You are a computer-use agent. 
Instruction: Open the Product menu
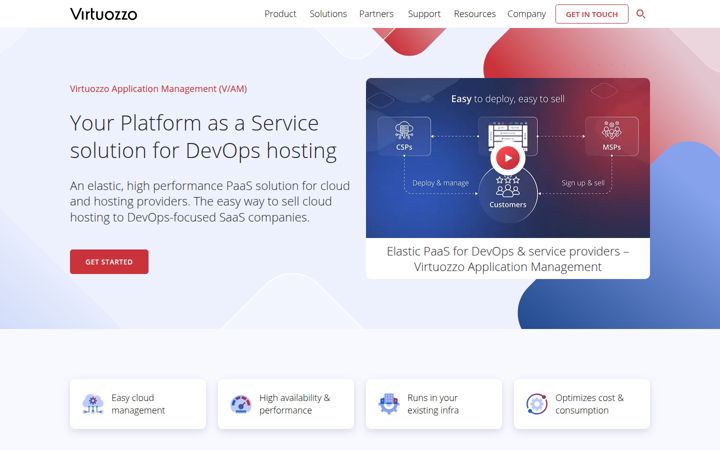280,14
